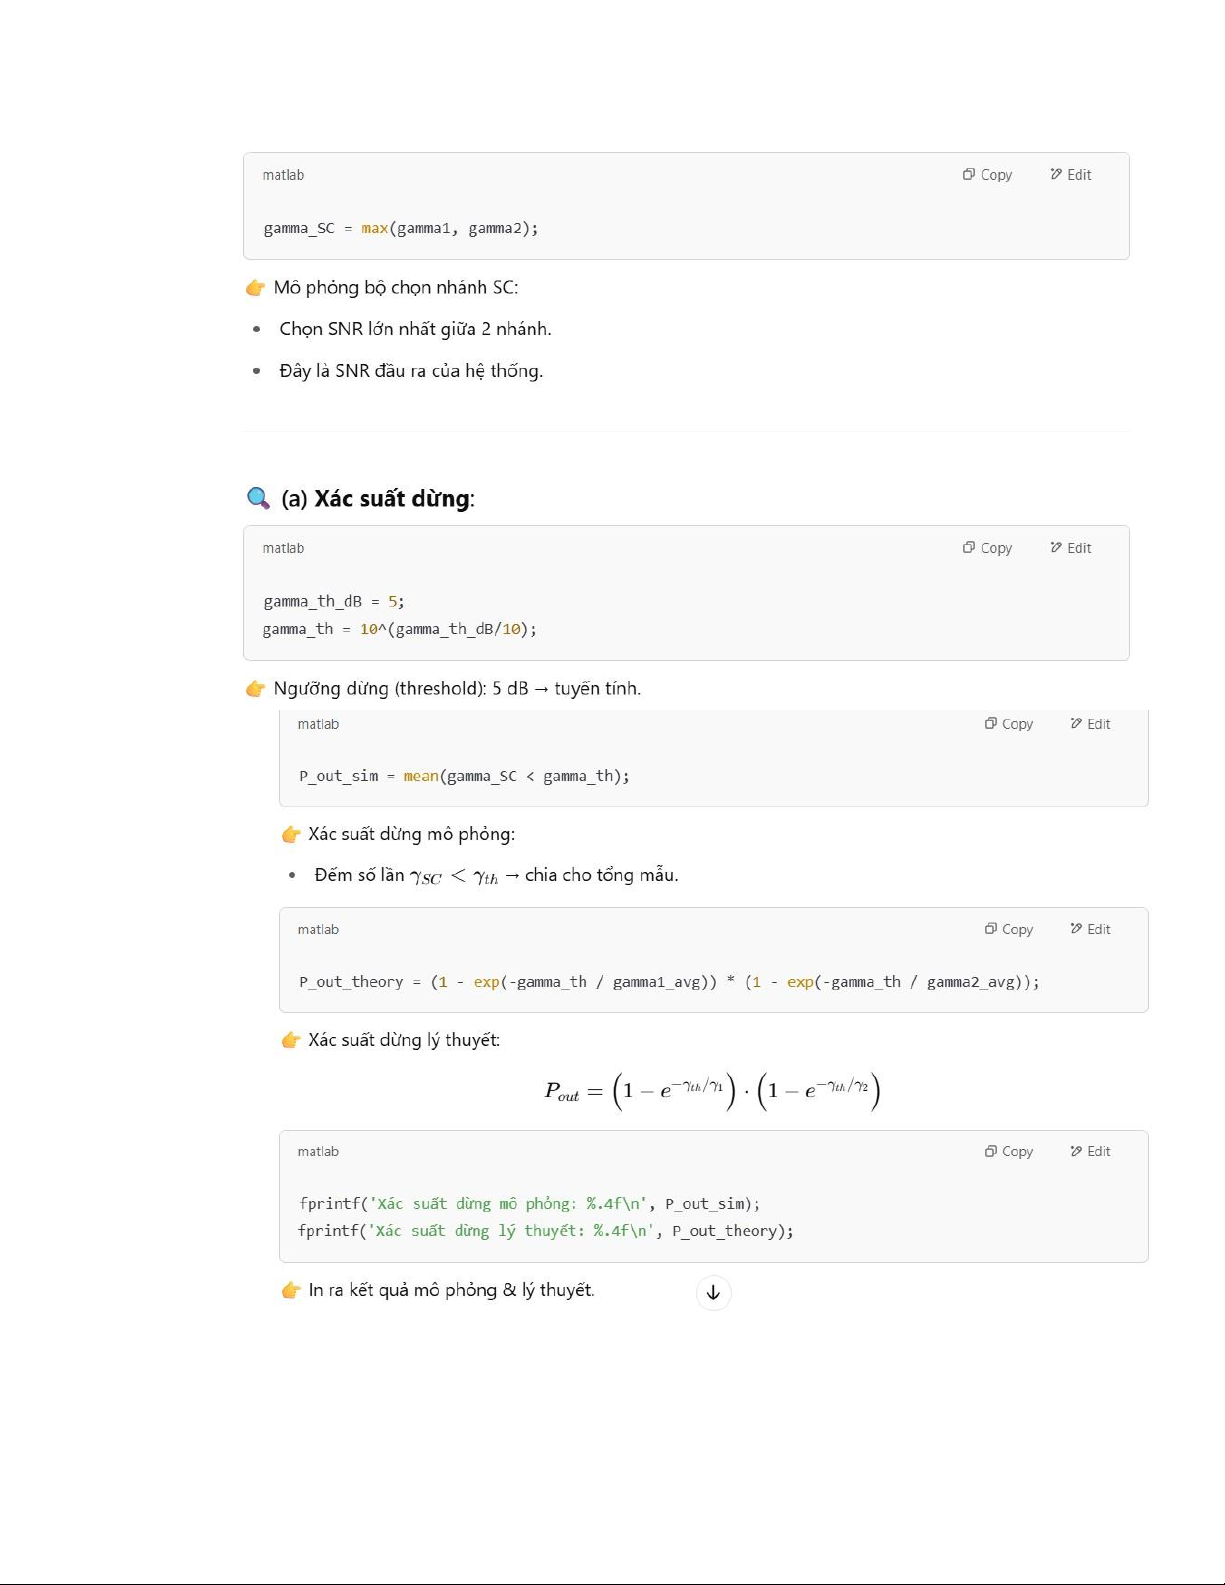Edit the P_out_theory formula code
The width and height of the screenshot is (1225, 1585).
click(1091, 929)
